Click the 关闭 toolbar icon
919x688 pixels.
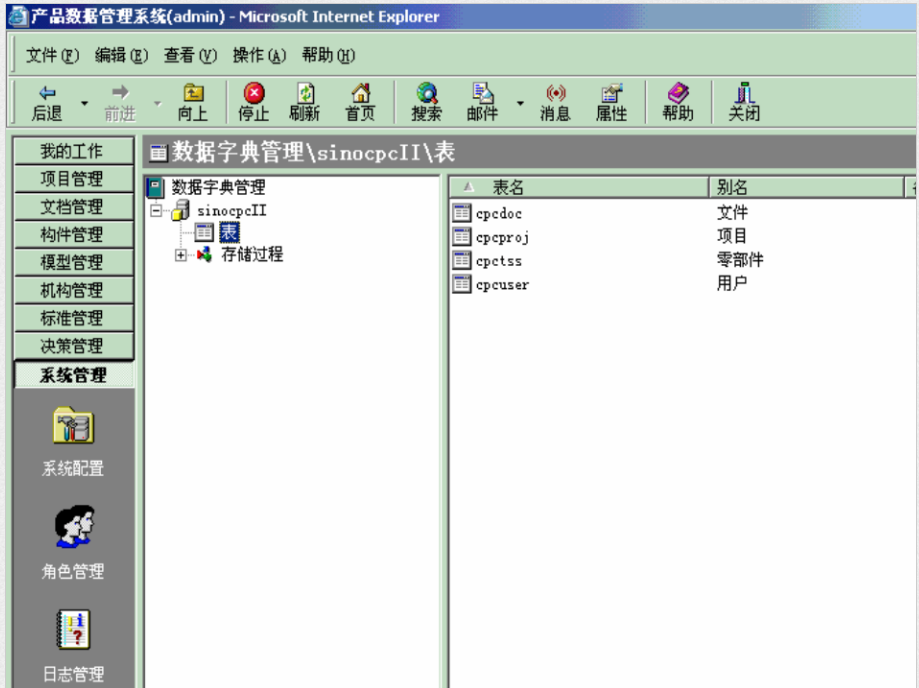[744, 93]
